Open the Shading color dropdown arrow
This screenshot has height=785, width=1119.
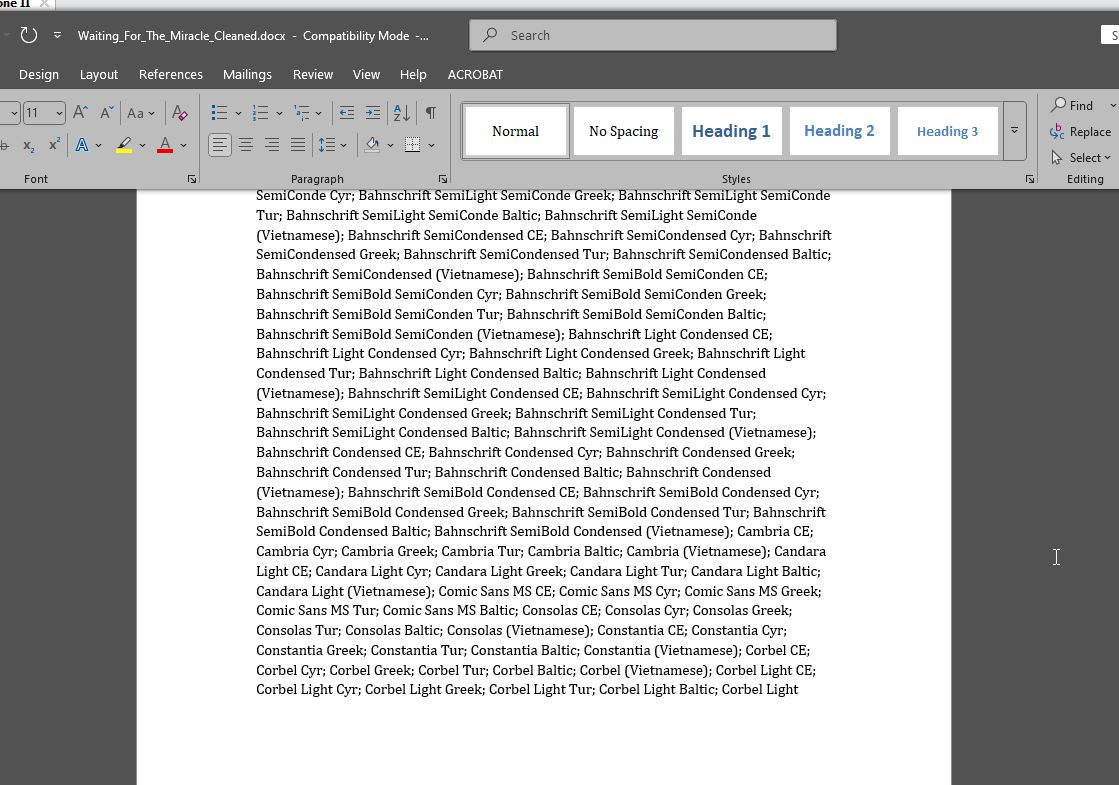(x=390, y=146)
